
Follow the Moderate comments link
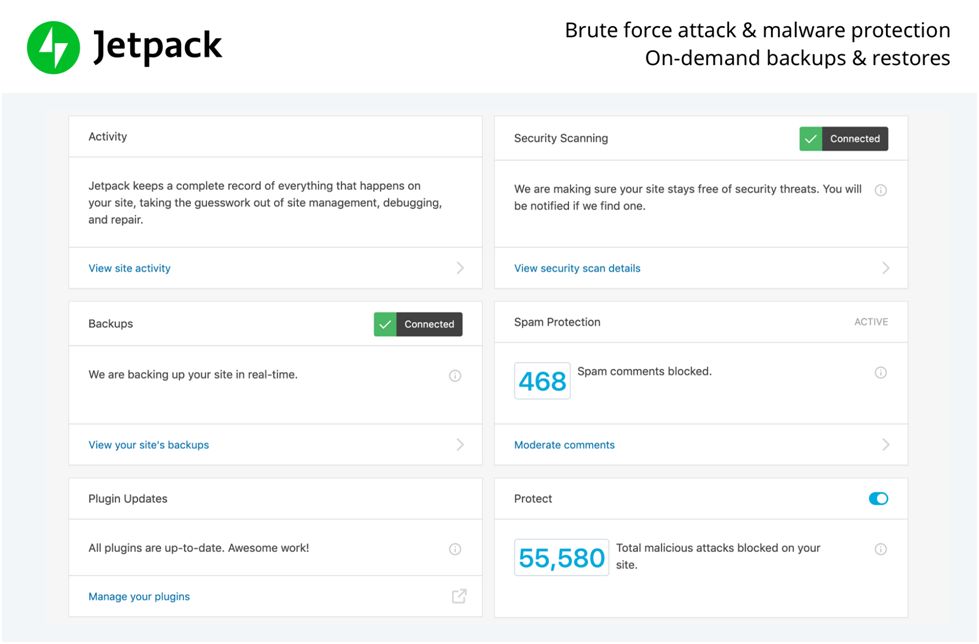click(564, 445)
